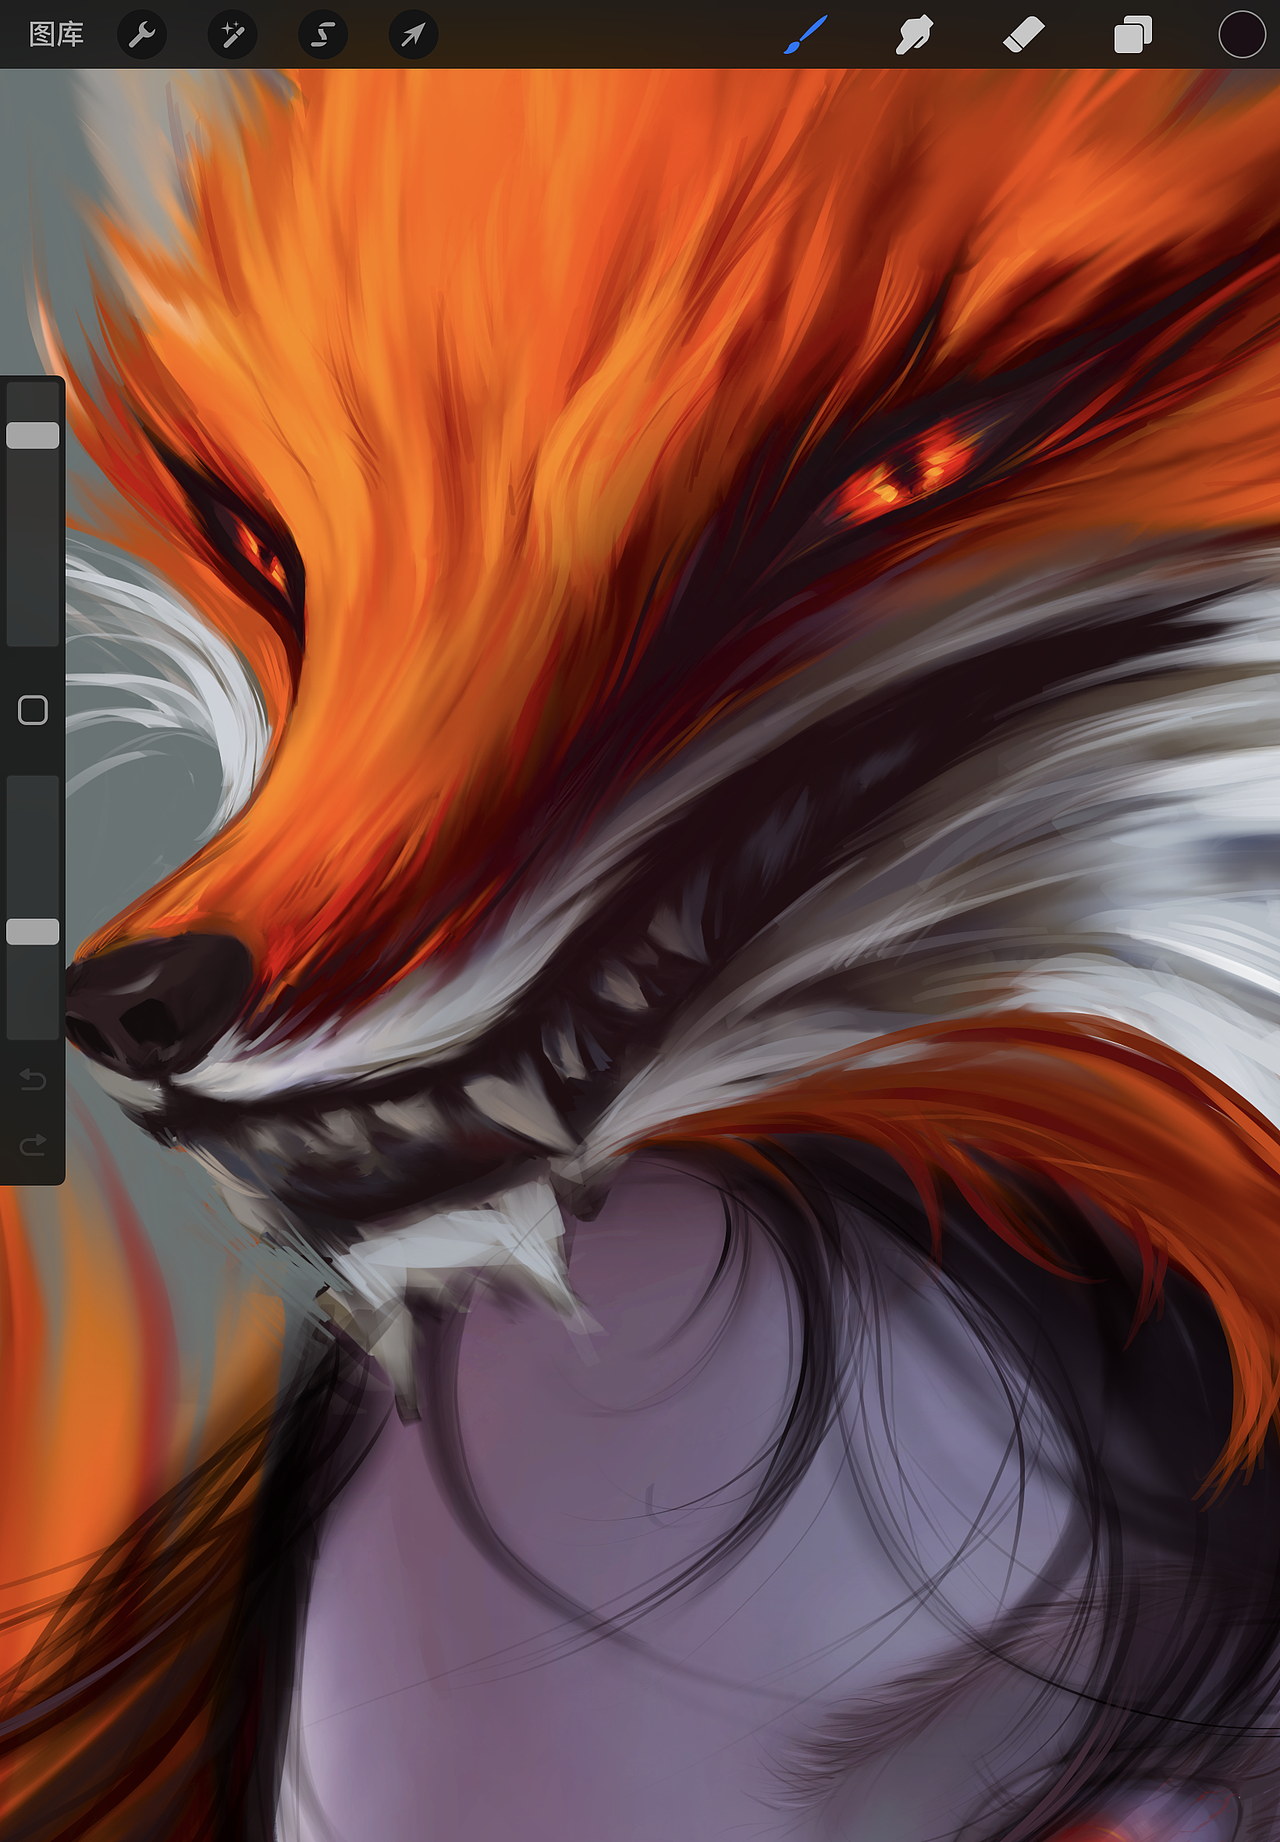The height and width of the screenshot is (1842, 1280).
Task: Select the Smudge tool
Action: 914,35
